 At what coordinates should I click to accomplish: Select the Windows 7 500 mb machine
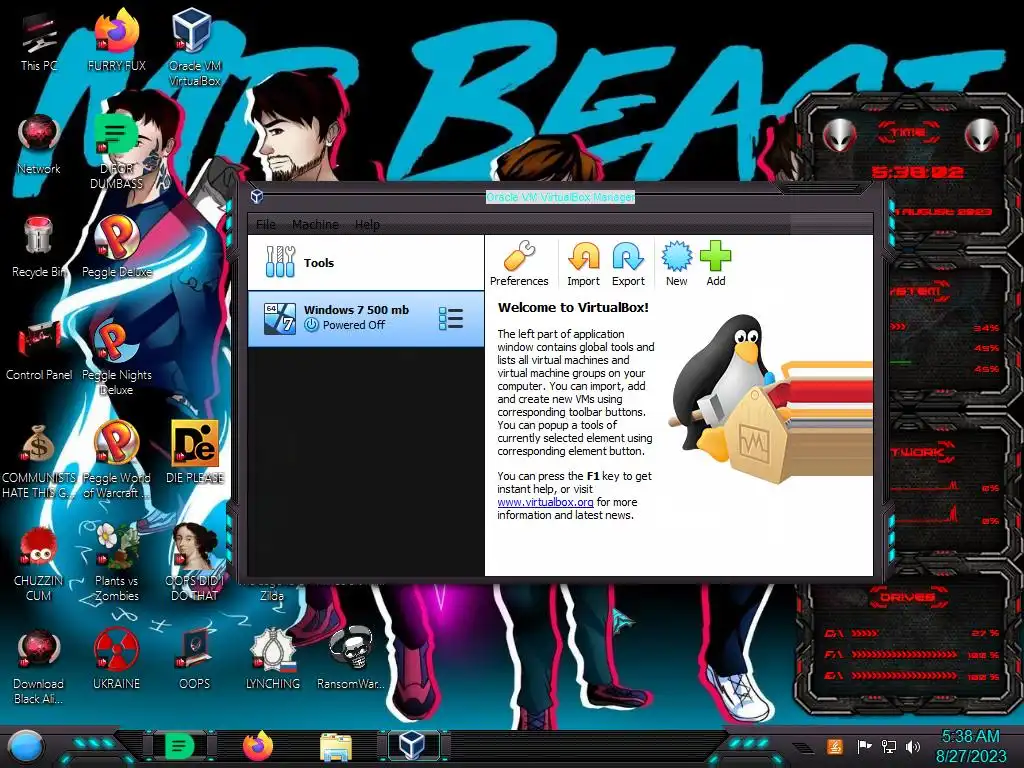[366, 318]
